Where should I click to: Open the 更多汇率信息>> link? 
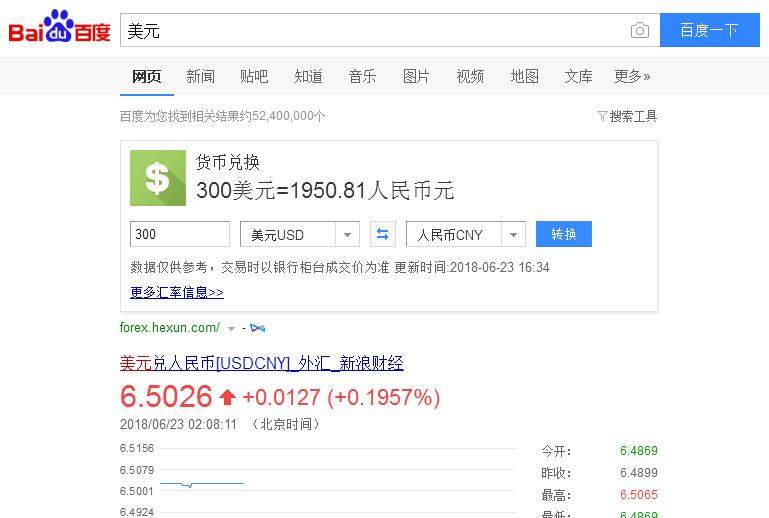[177, 292]
